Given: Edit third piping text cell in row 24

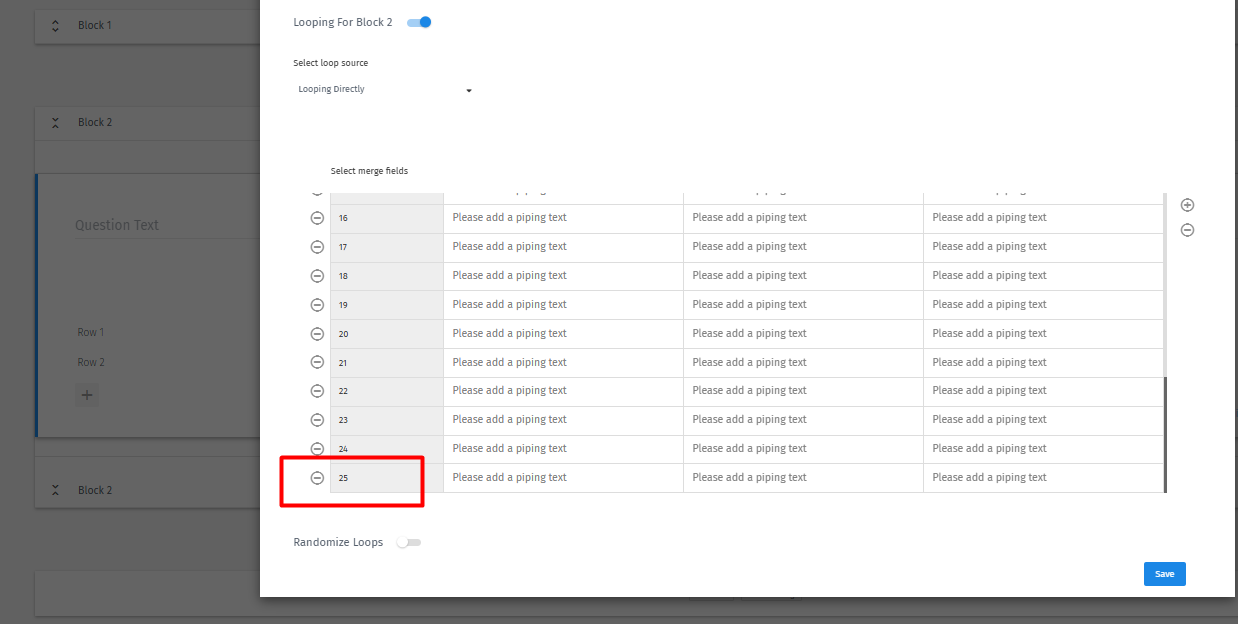Looking at the screenshot, I should tap(1043, 449).
